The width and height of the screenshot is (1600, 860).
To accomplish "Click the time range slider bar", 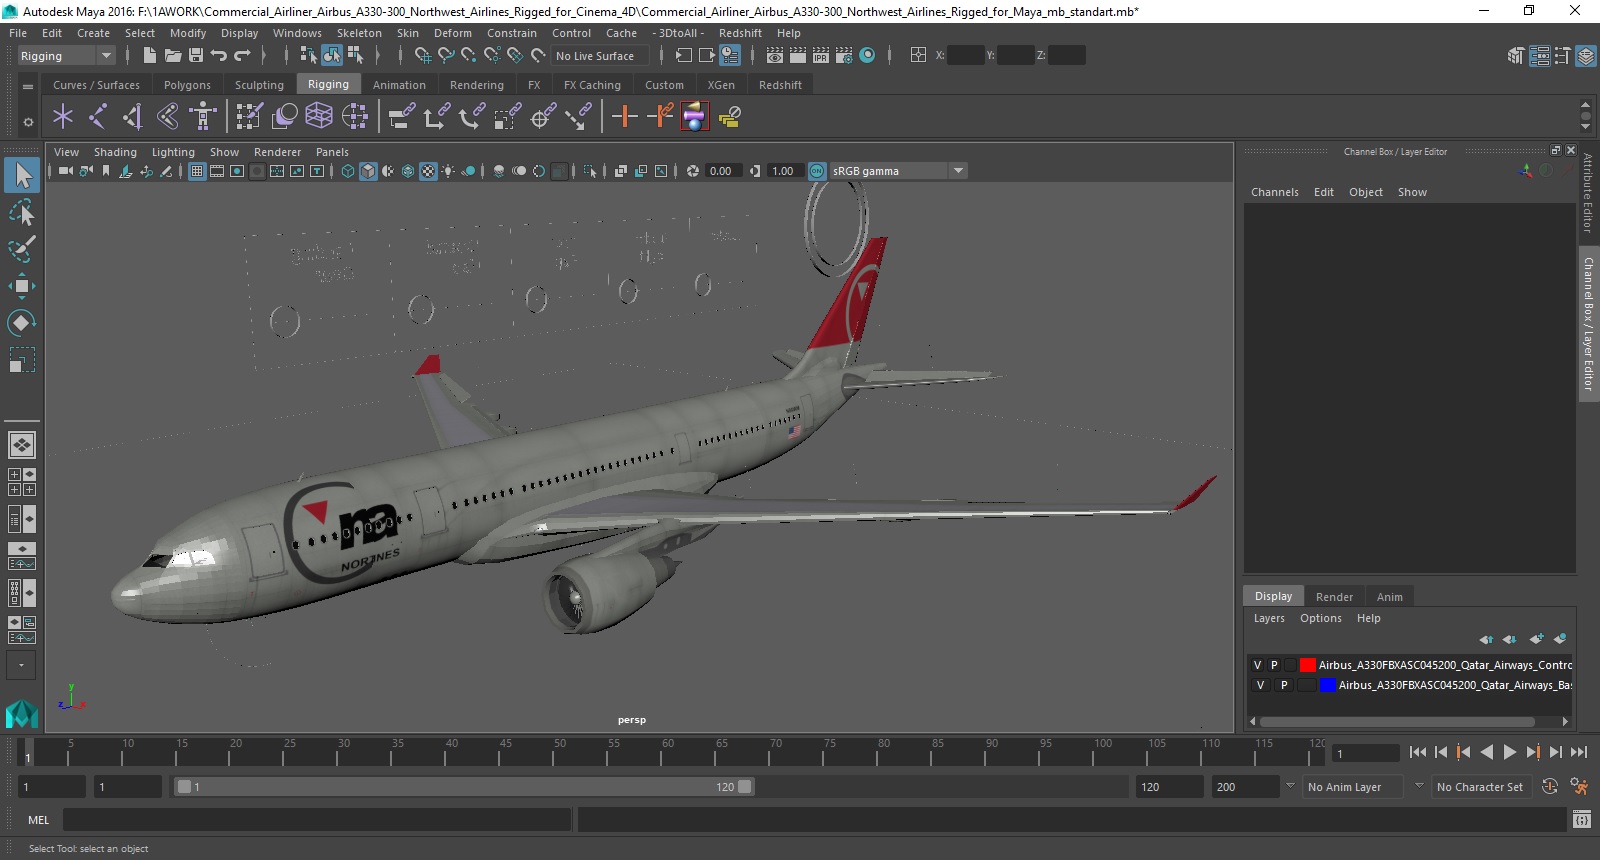I will [464, 787].
